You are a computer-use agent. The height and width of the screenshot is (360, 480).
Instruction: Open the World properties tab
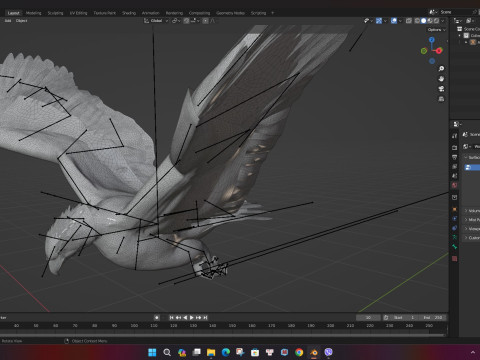(x=455, y=185)
